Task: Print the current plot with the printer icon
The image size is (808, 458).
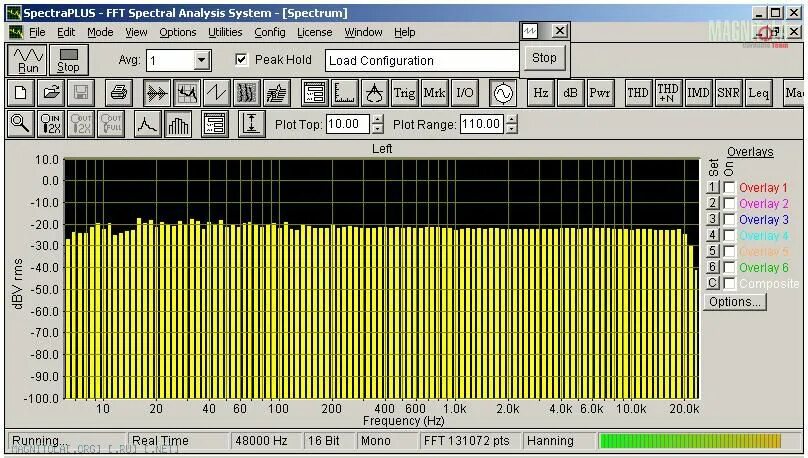Action: pyautogui.click(x=119, y=93)
